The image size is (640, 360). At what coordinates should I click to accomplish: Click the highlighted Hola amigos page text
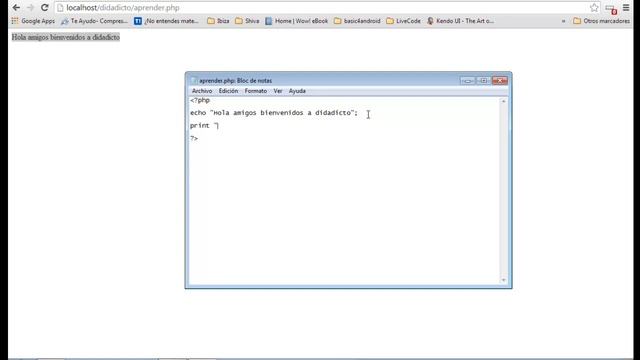point(66,37)
